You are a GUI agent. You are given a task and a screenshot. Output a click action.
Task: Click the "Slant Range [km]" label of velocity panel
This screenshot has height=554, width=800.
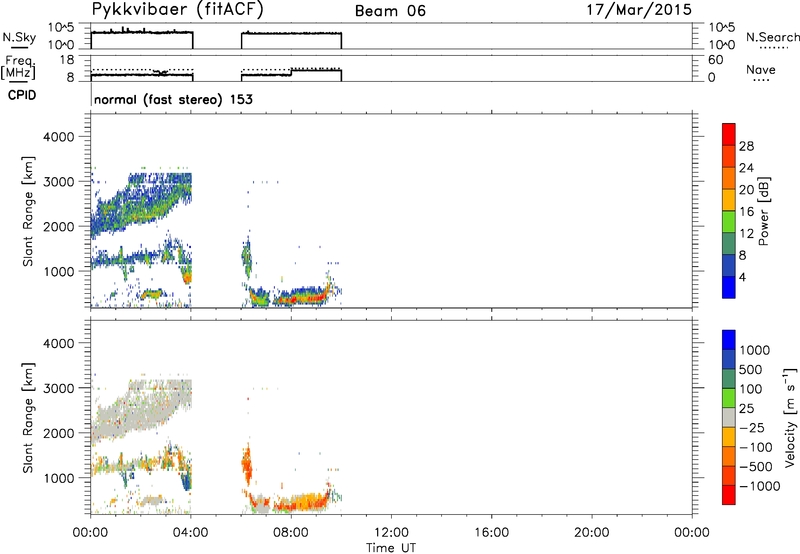coord(28,418)
